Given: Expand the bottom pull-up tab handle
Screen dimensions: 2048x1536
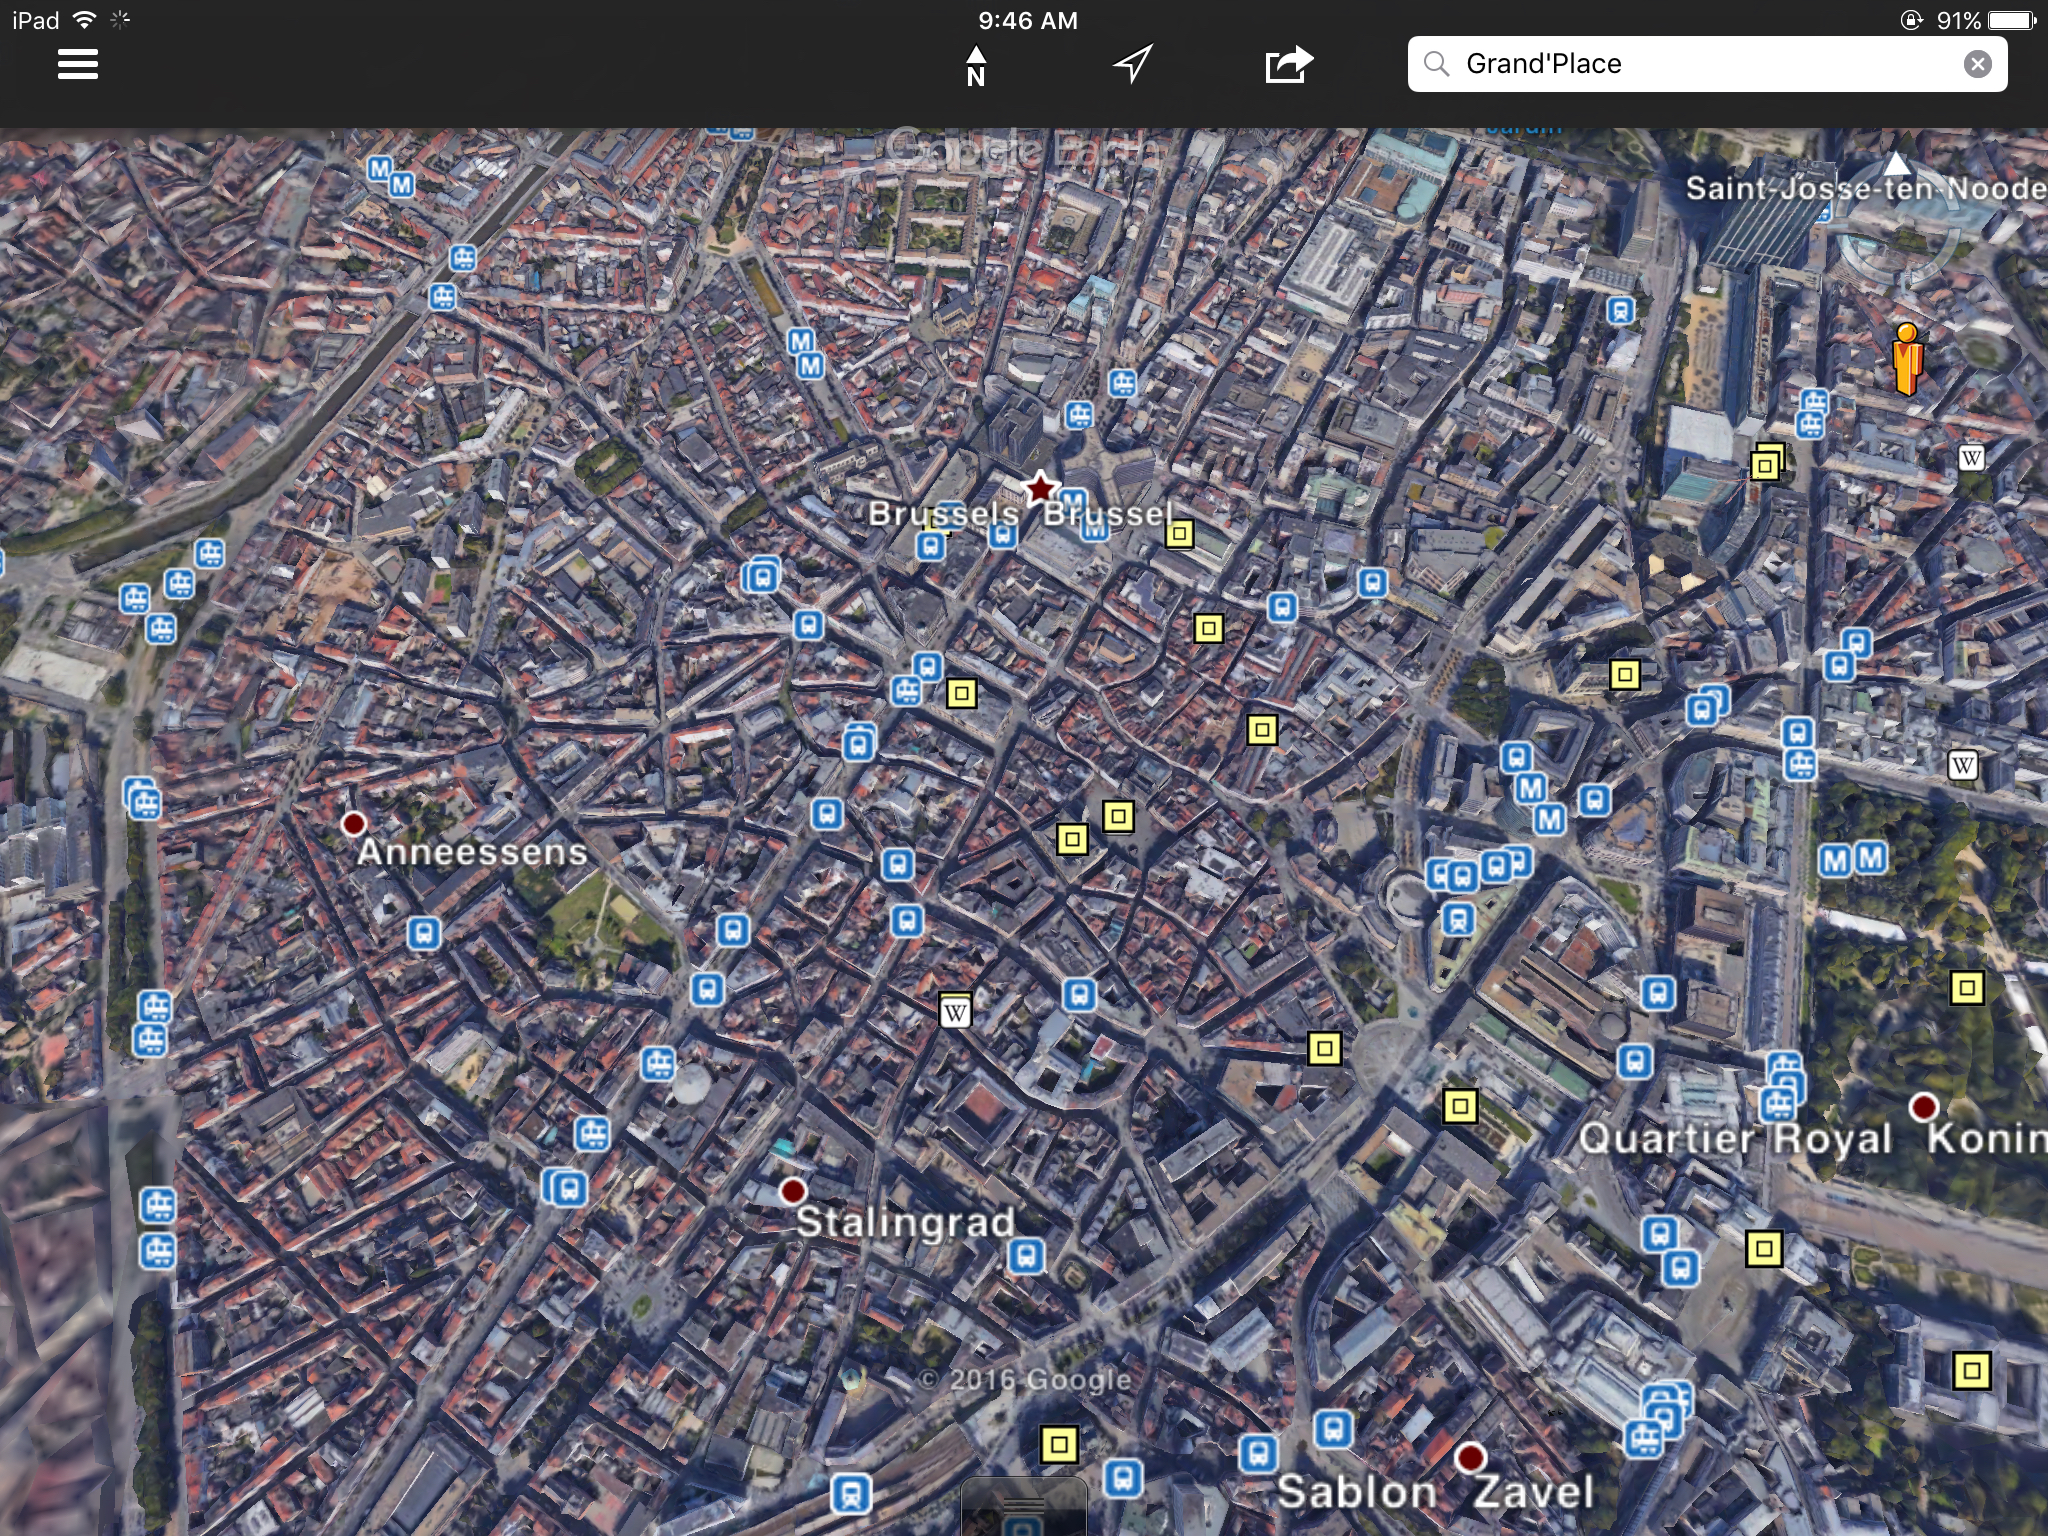Looking at the screenshot, I should [x=1023, y=1508].
